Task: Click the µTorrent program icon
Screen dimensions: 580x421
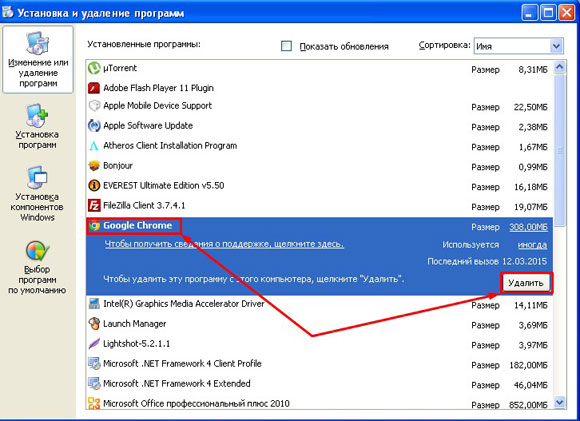Action: click(94, 68)
